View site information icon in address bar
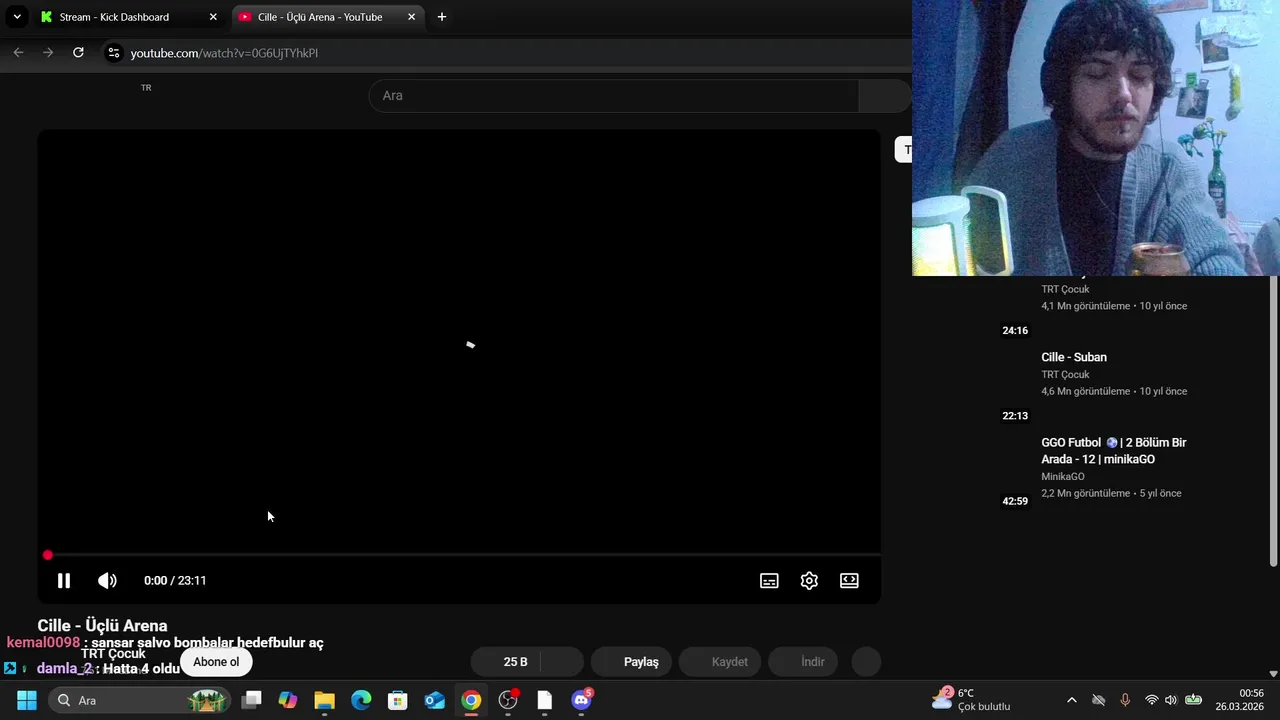Screen dimensions: 1280x720 (114, 53)
